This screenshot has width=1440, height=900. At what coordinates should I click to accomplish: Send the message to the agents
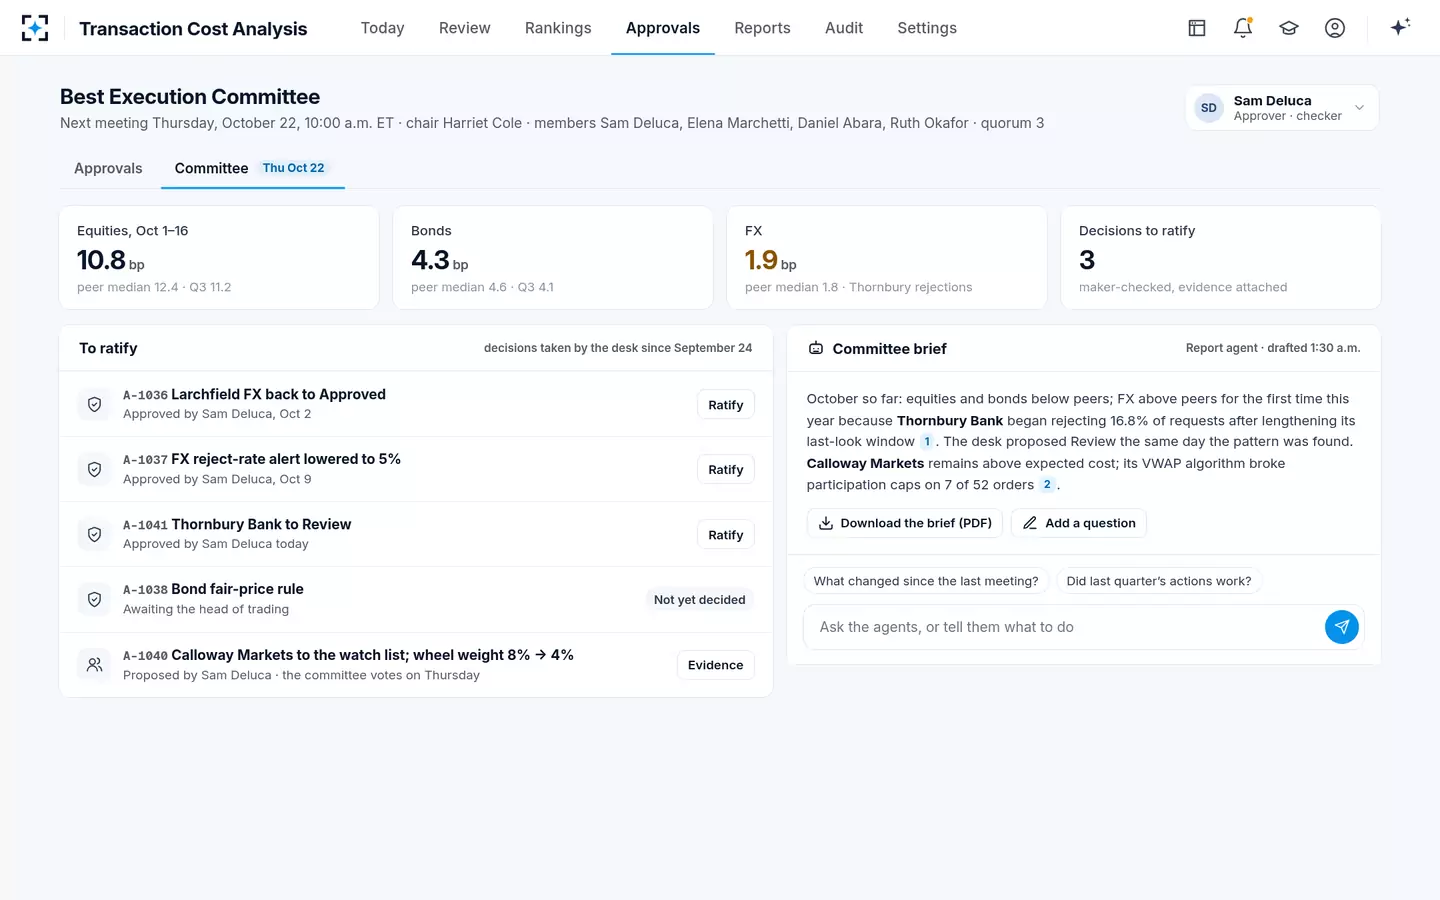pos(1342,627)
